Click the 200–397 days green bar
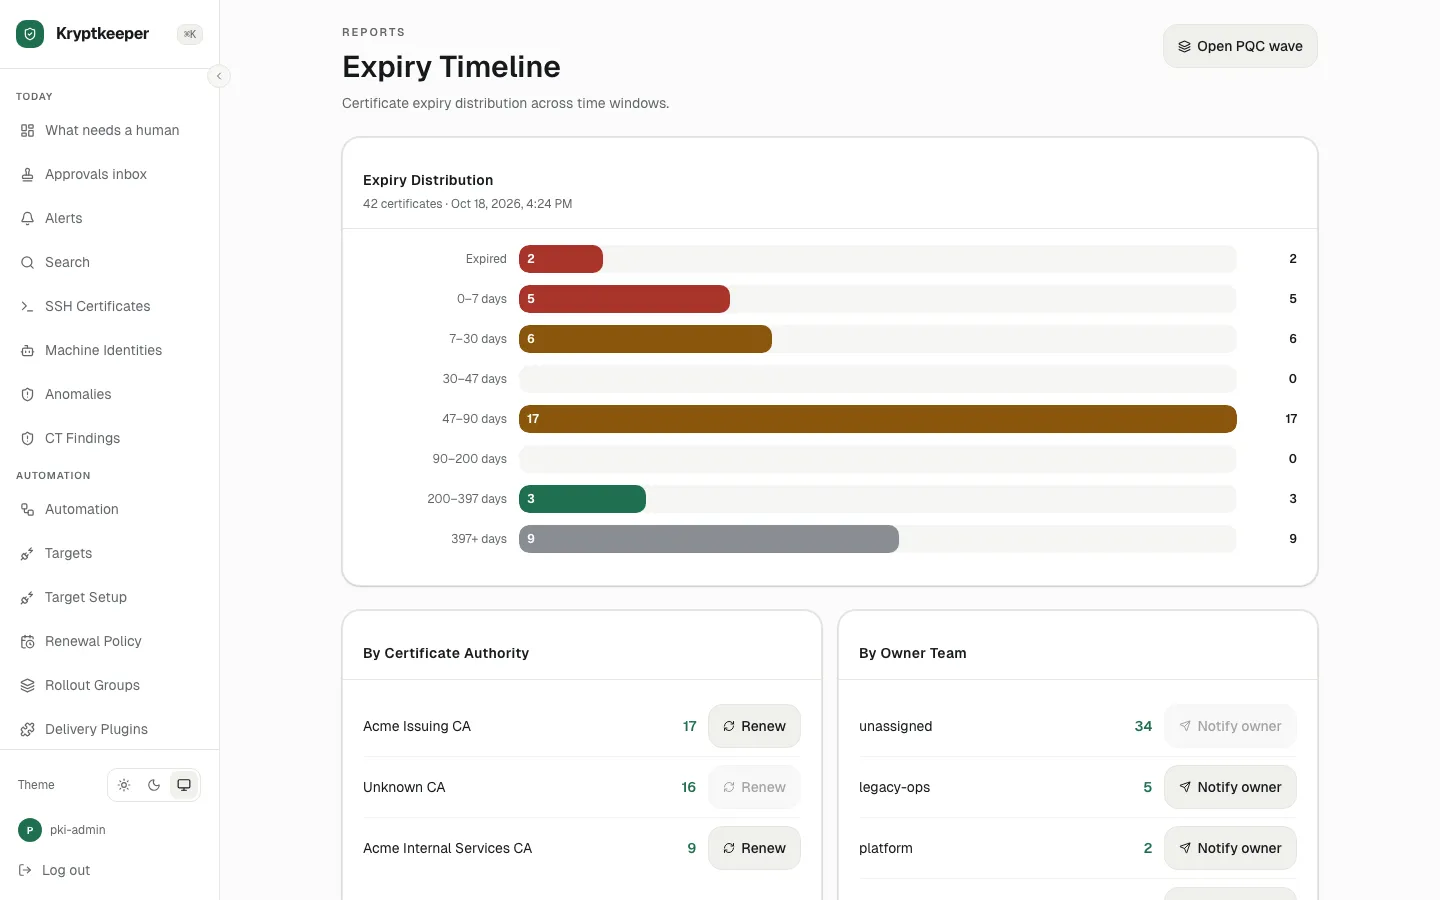This screenshot has width=1440, height=900. coord(582,499)
